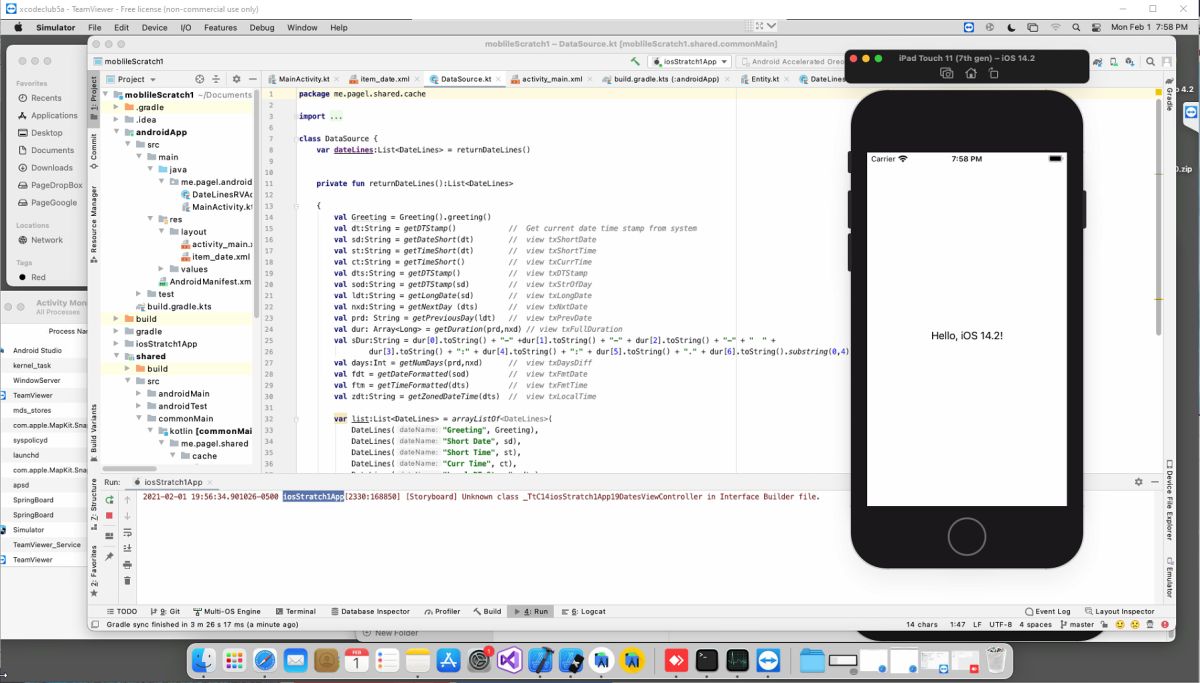Open Finder from the Dock
Image resolution: width=1200 pixels, height=683 pixels.
tap(203, 660)
